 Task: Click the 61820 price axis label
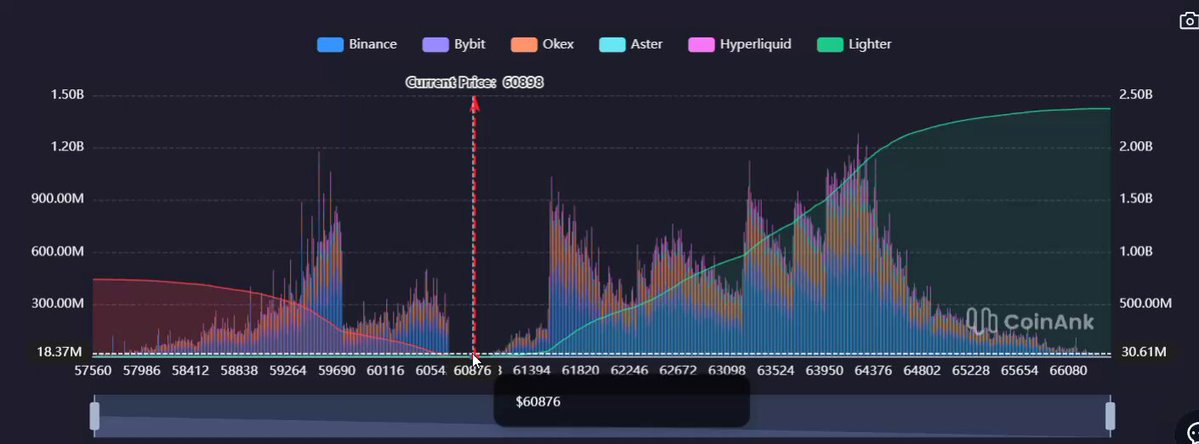(x=580, y=371)
